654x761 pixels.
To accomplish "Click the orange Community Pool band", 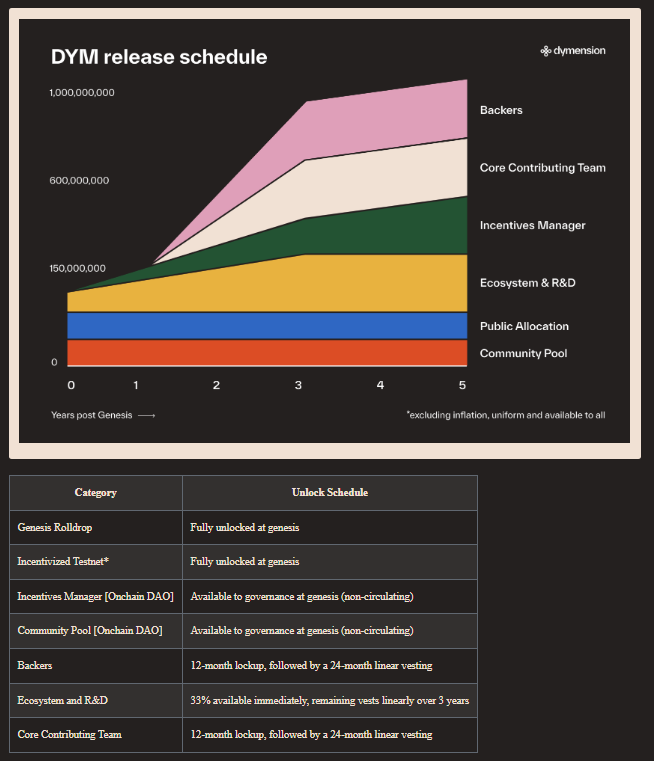I will [267, 352].
